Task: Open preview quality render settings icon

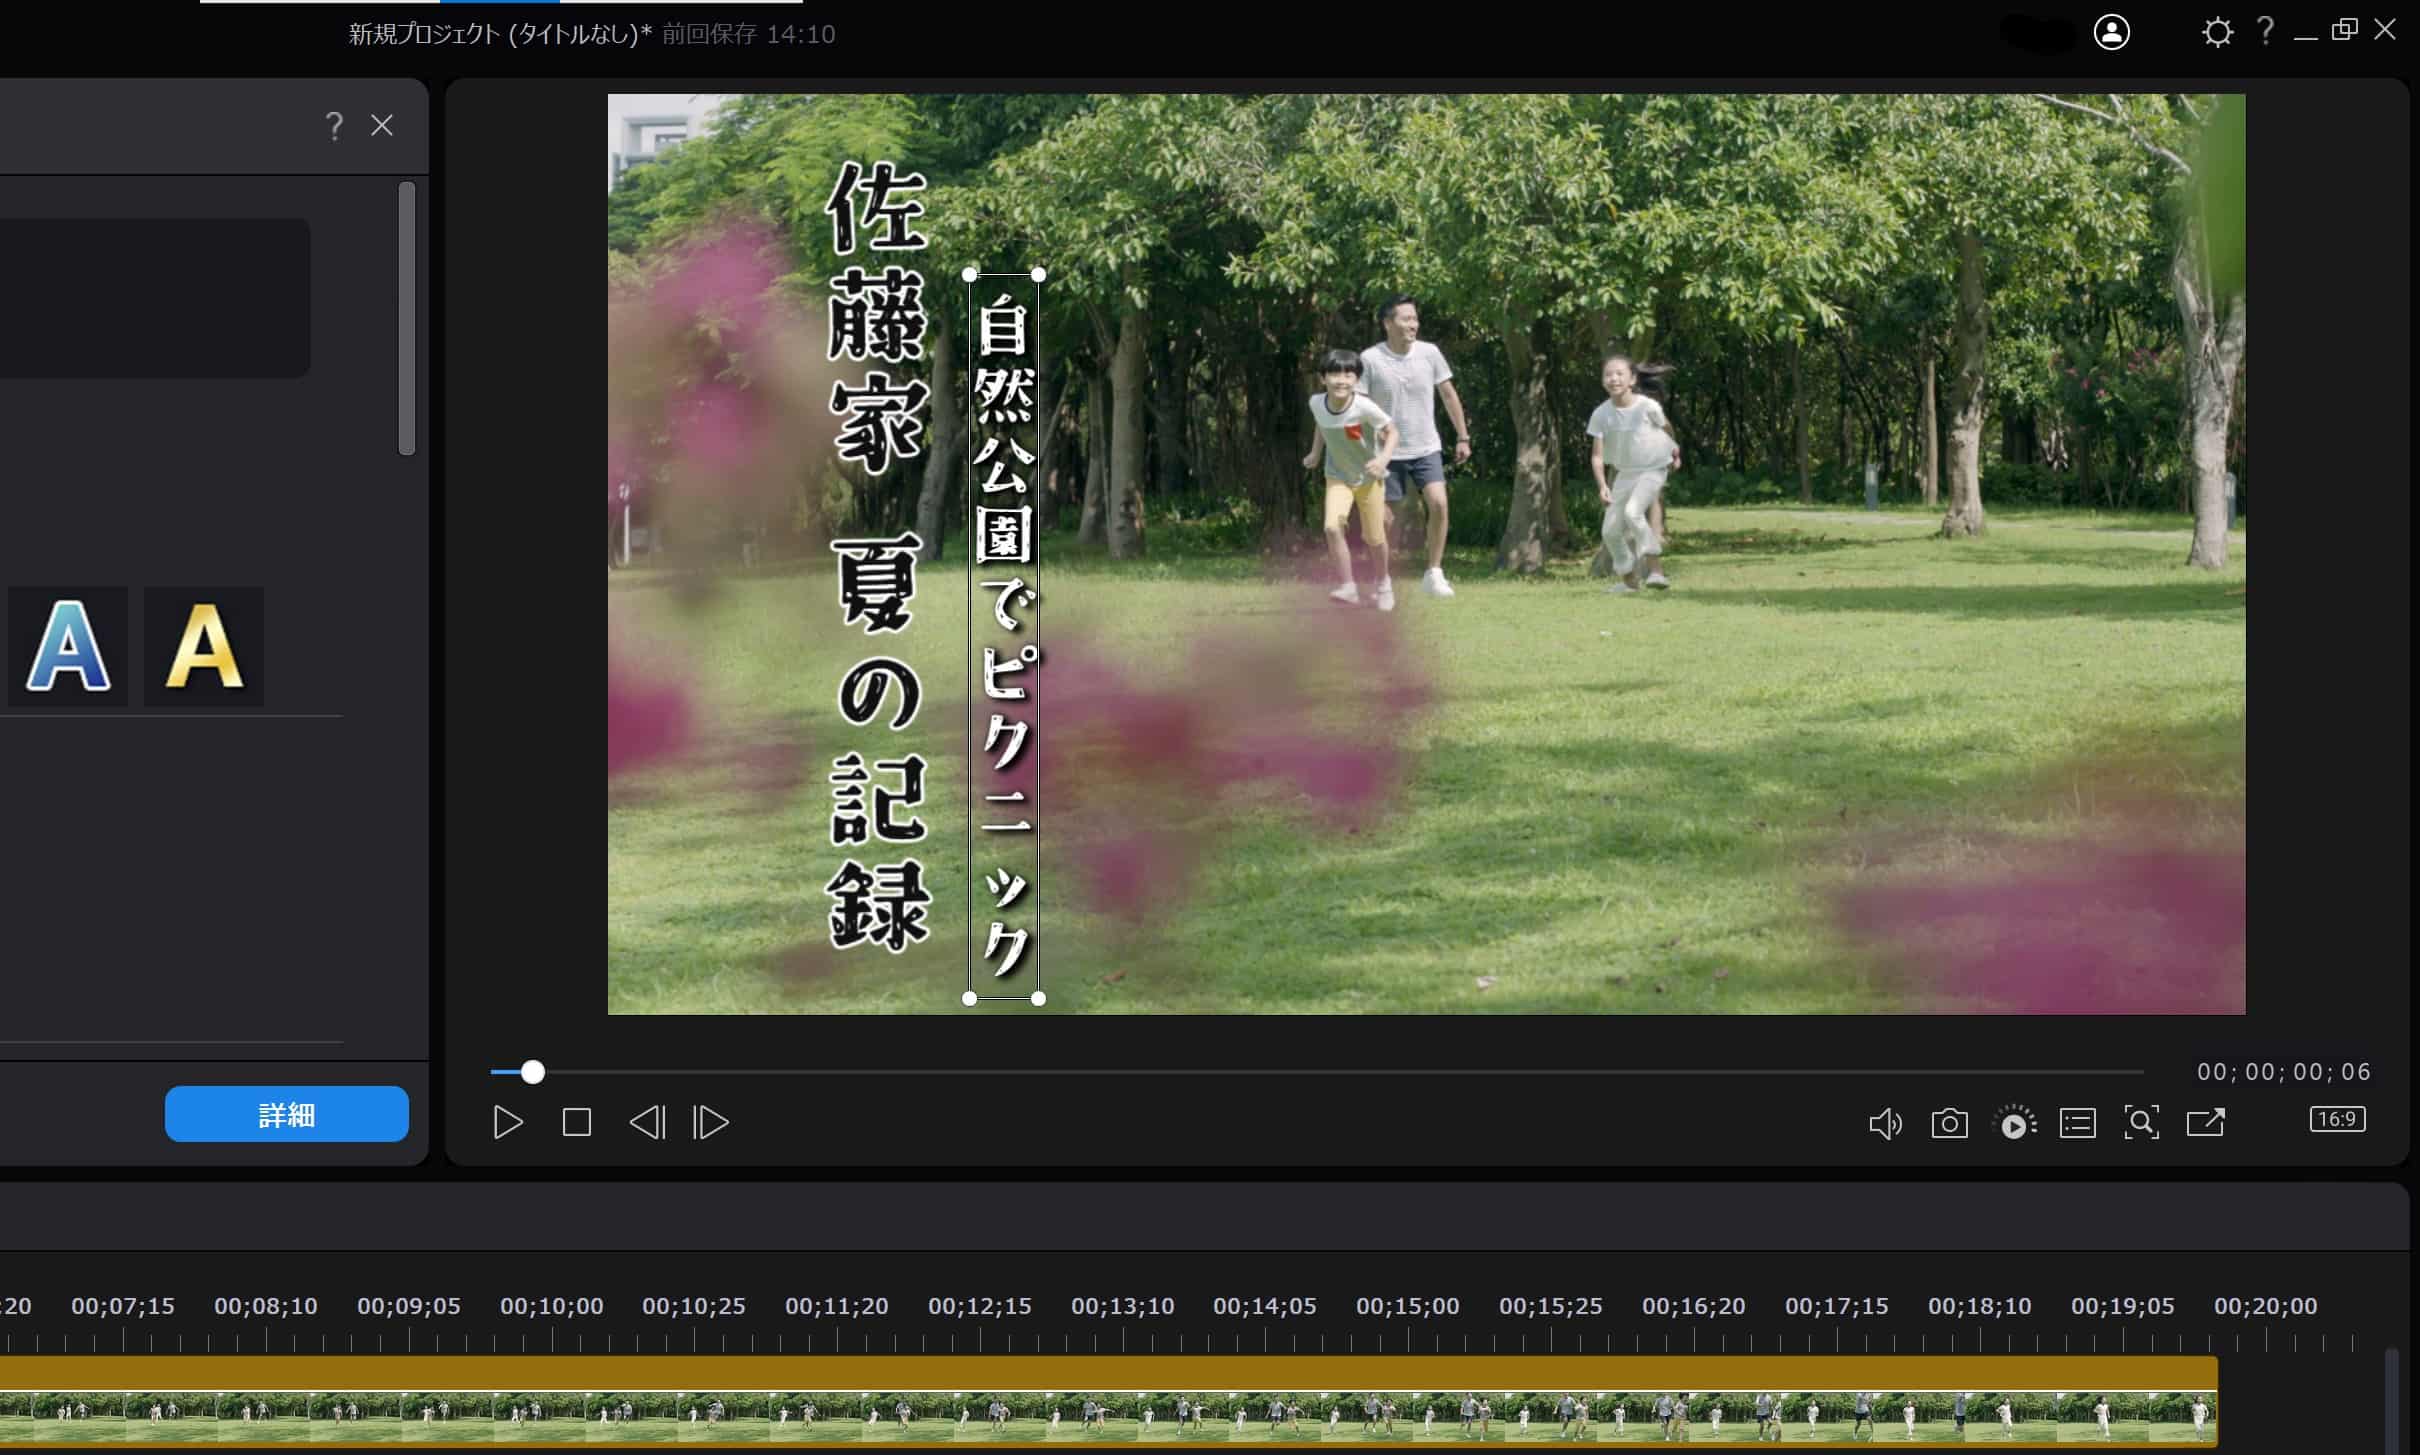Action: (2014, 1123)
